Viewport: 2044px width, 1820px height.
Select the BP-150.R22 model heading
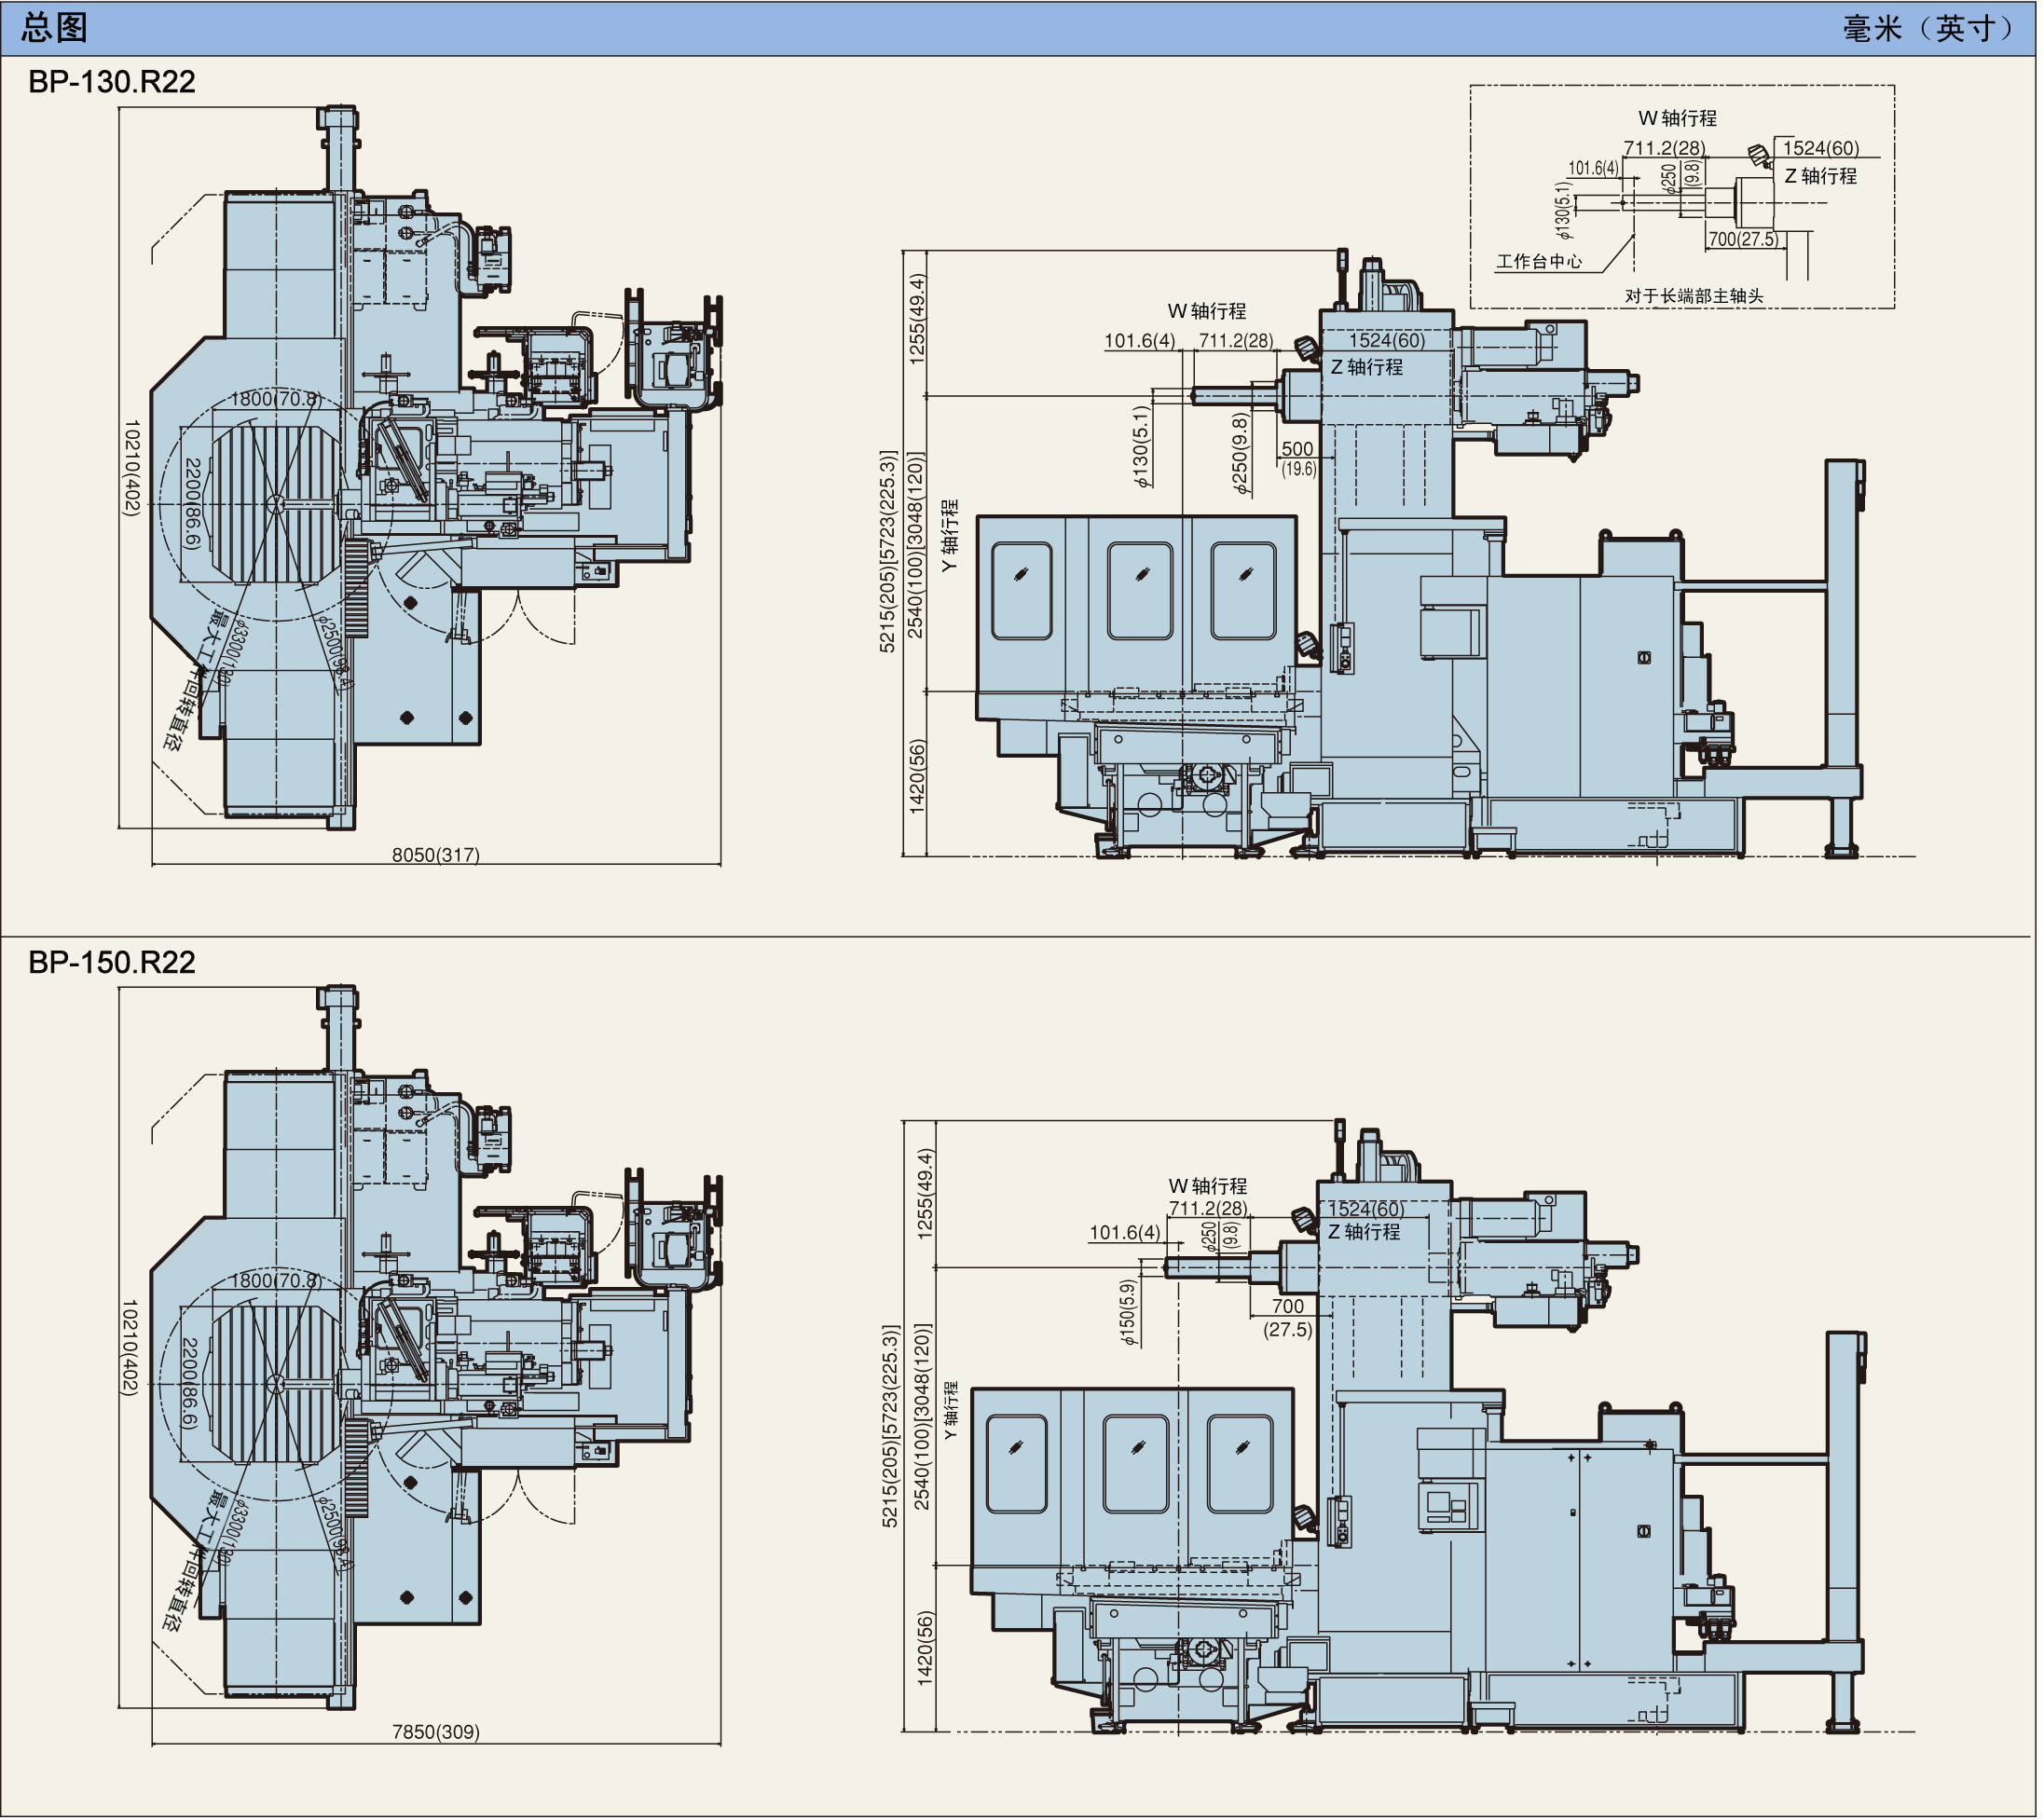[112, 964]
